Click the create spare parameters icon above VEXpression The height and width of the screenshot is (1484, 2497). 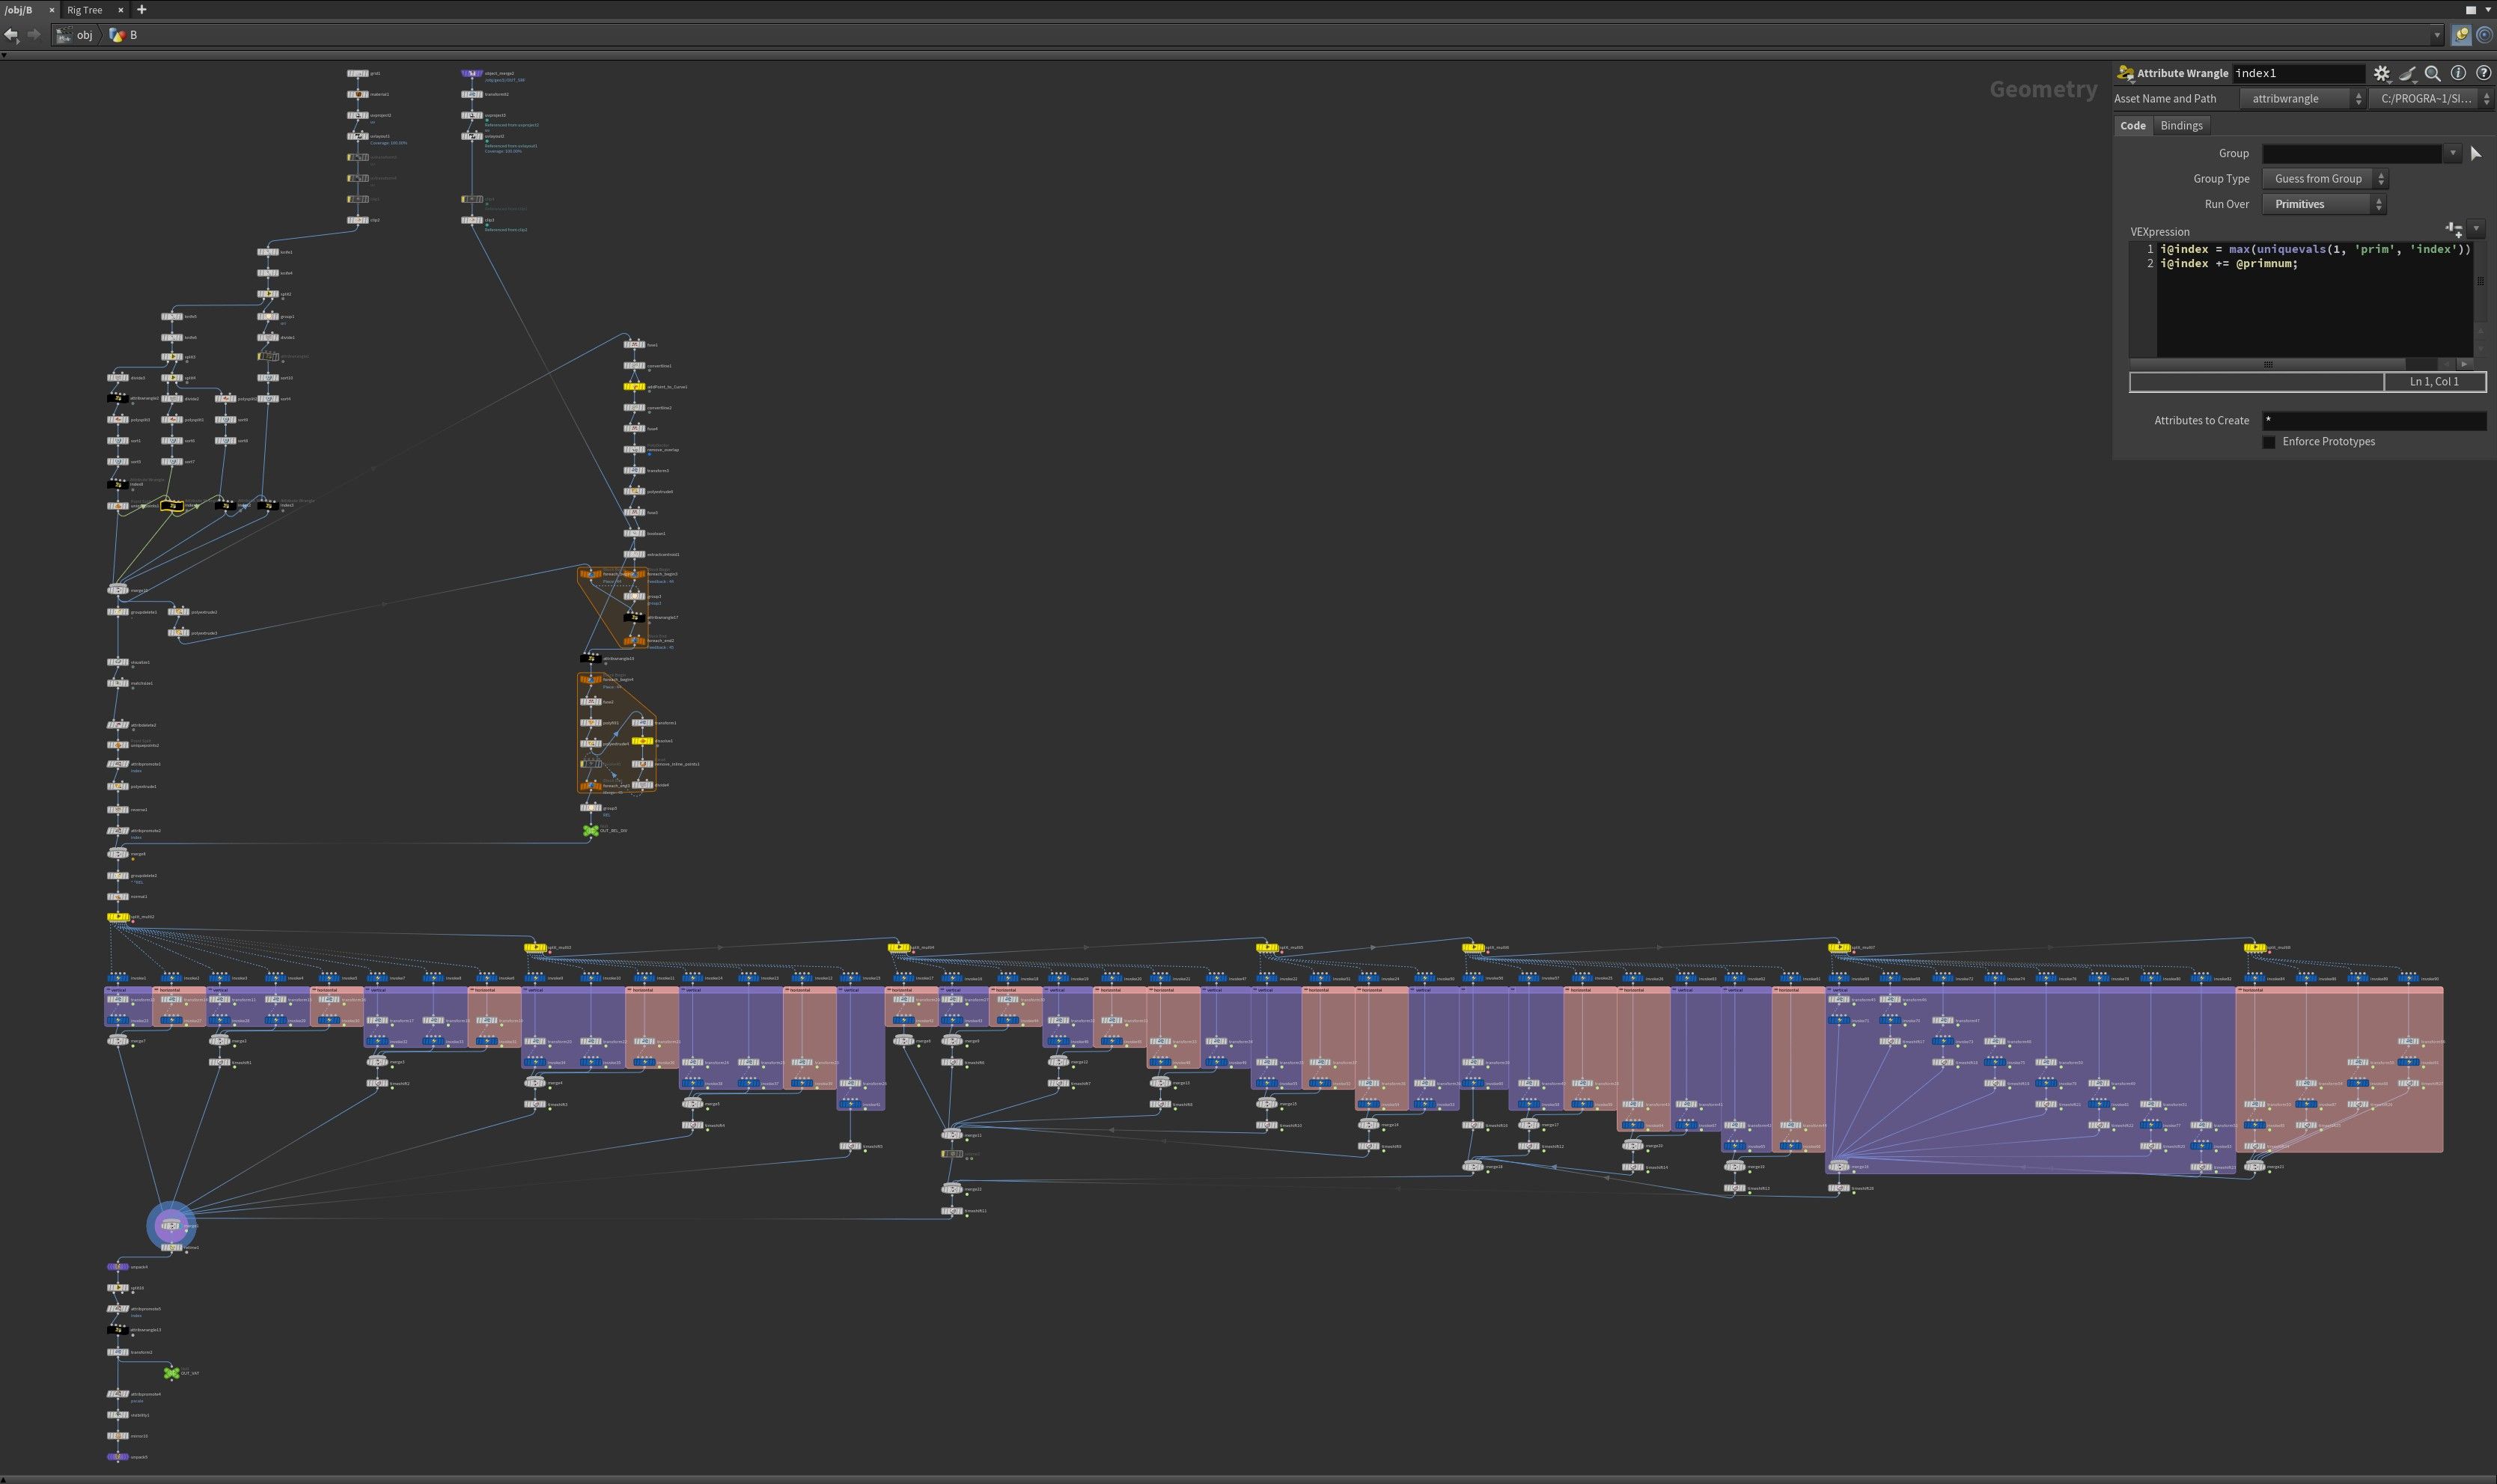point(2453,230)
